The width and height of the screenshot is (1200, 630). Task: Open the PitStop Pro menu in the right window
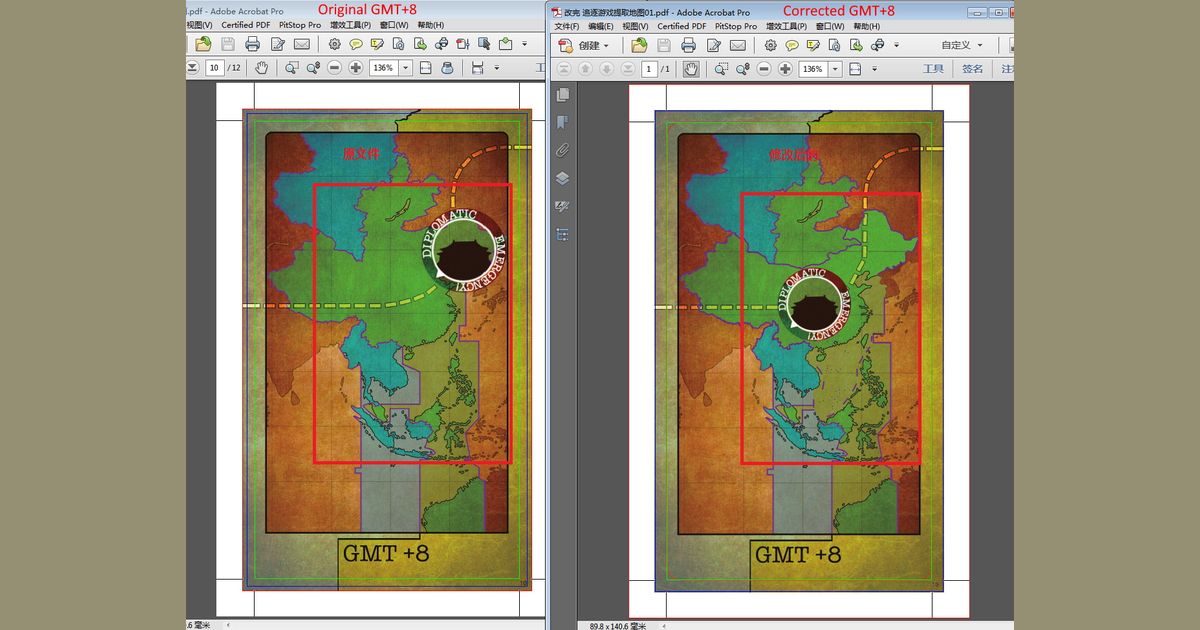pyautogui.click(x=735, y=26)
